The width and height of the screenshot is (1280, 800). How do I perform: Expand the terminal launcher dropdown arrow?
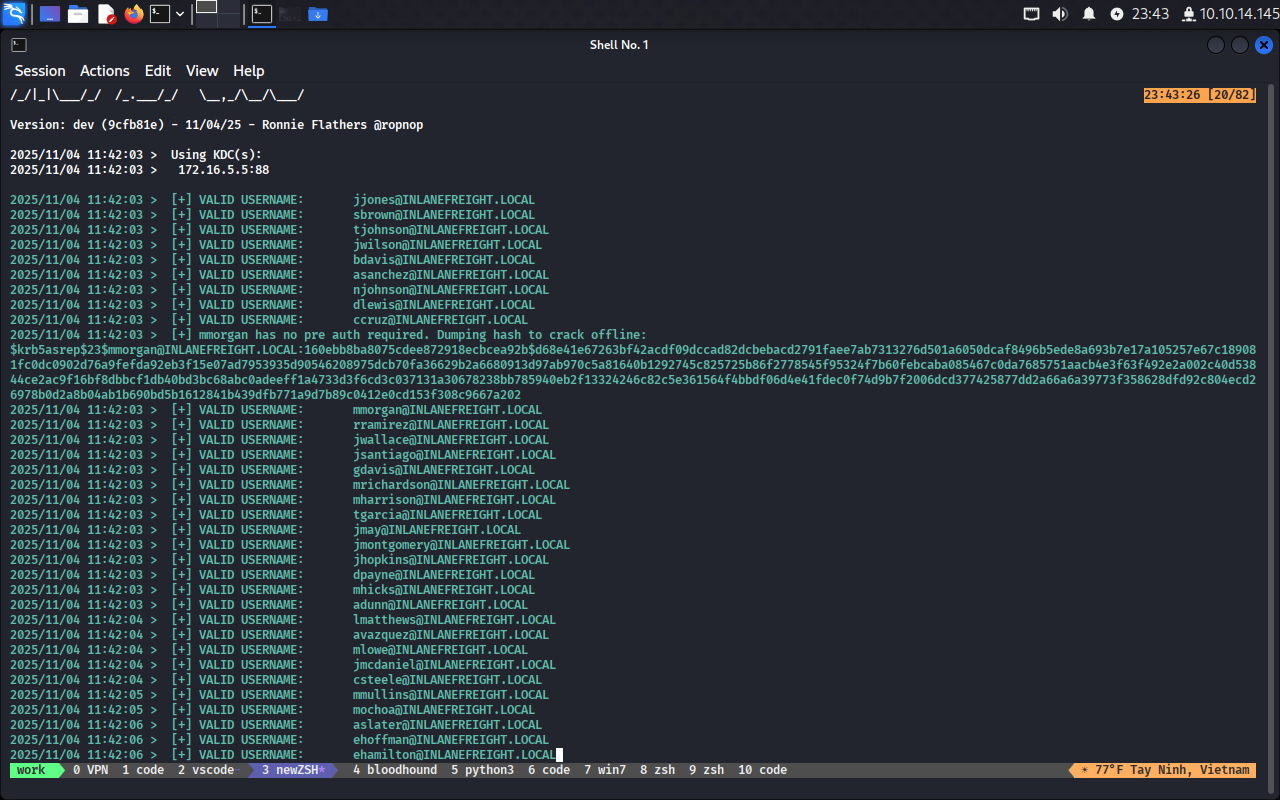[x=180, y=14]
